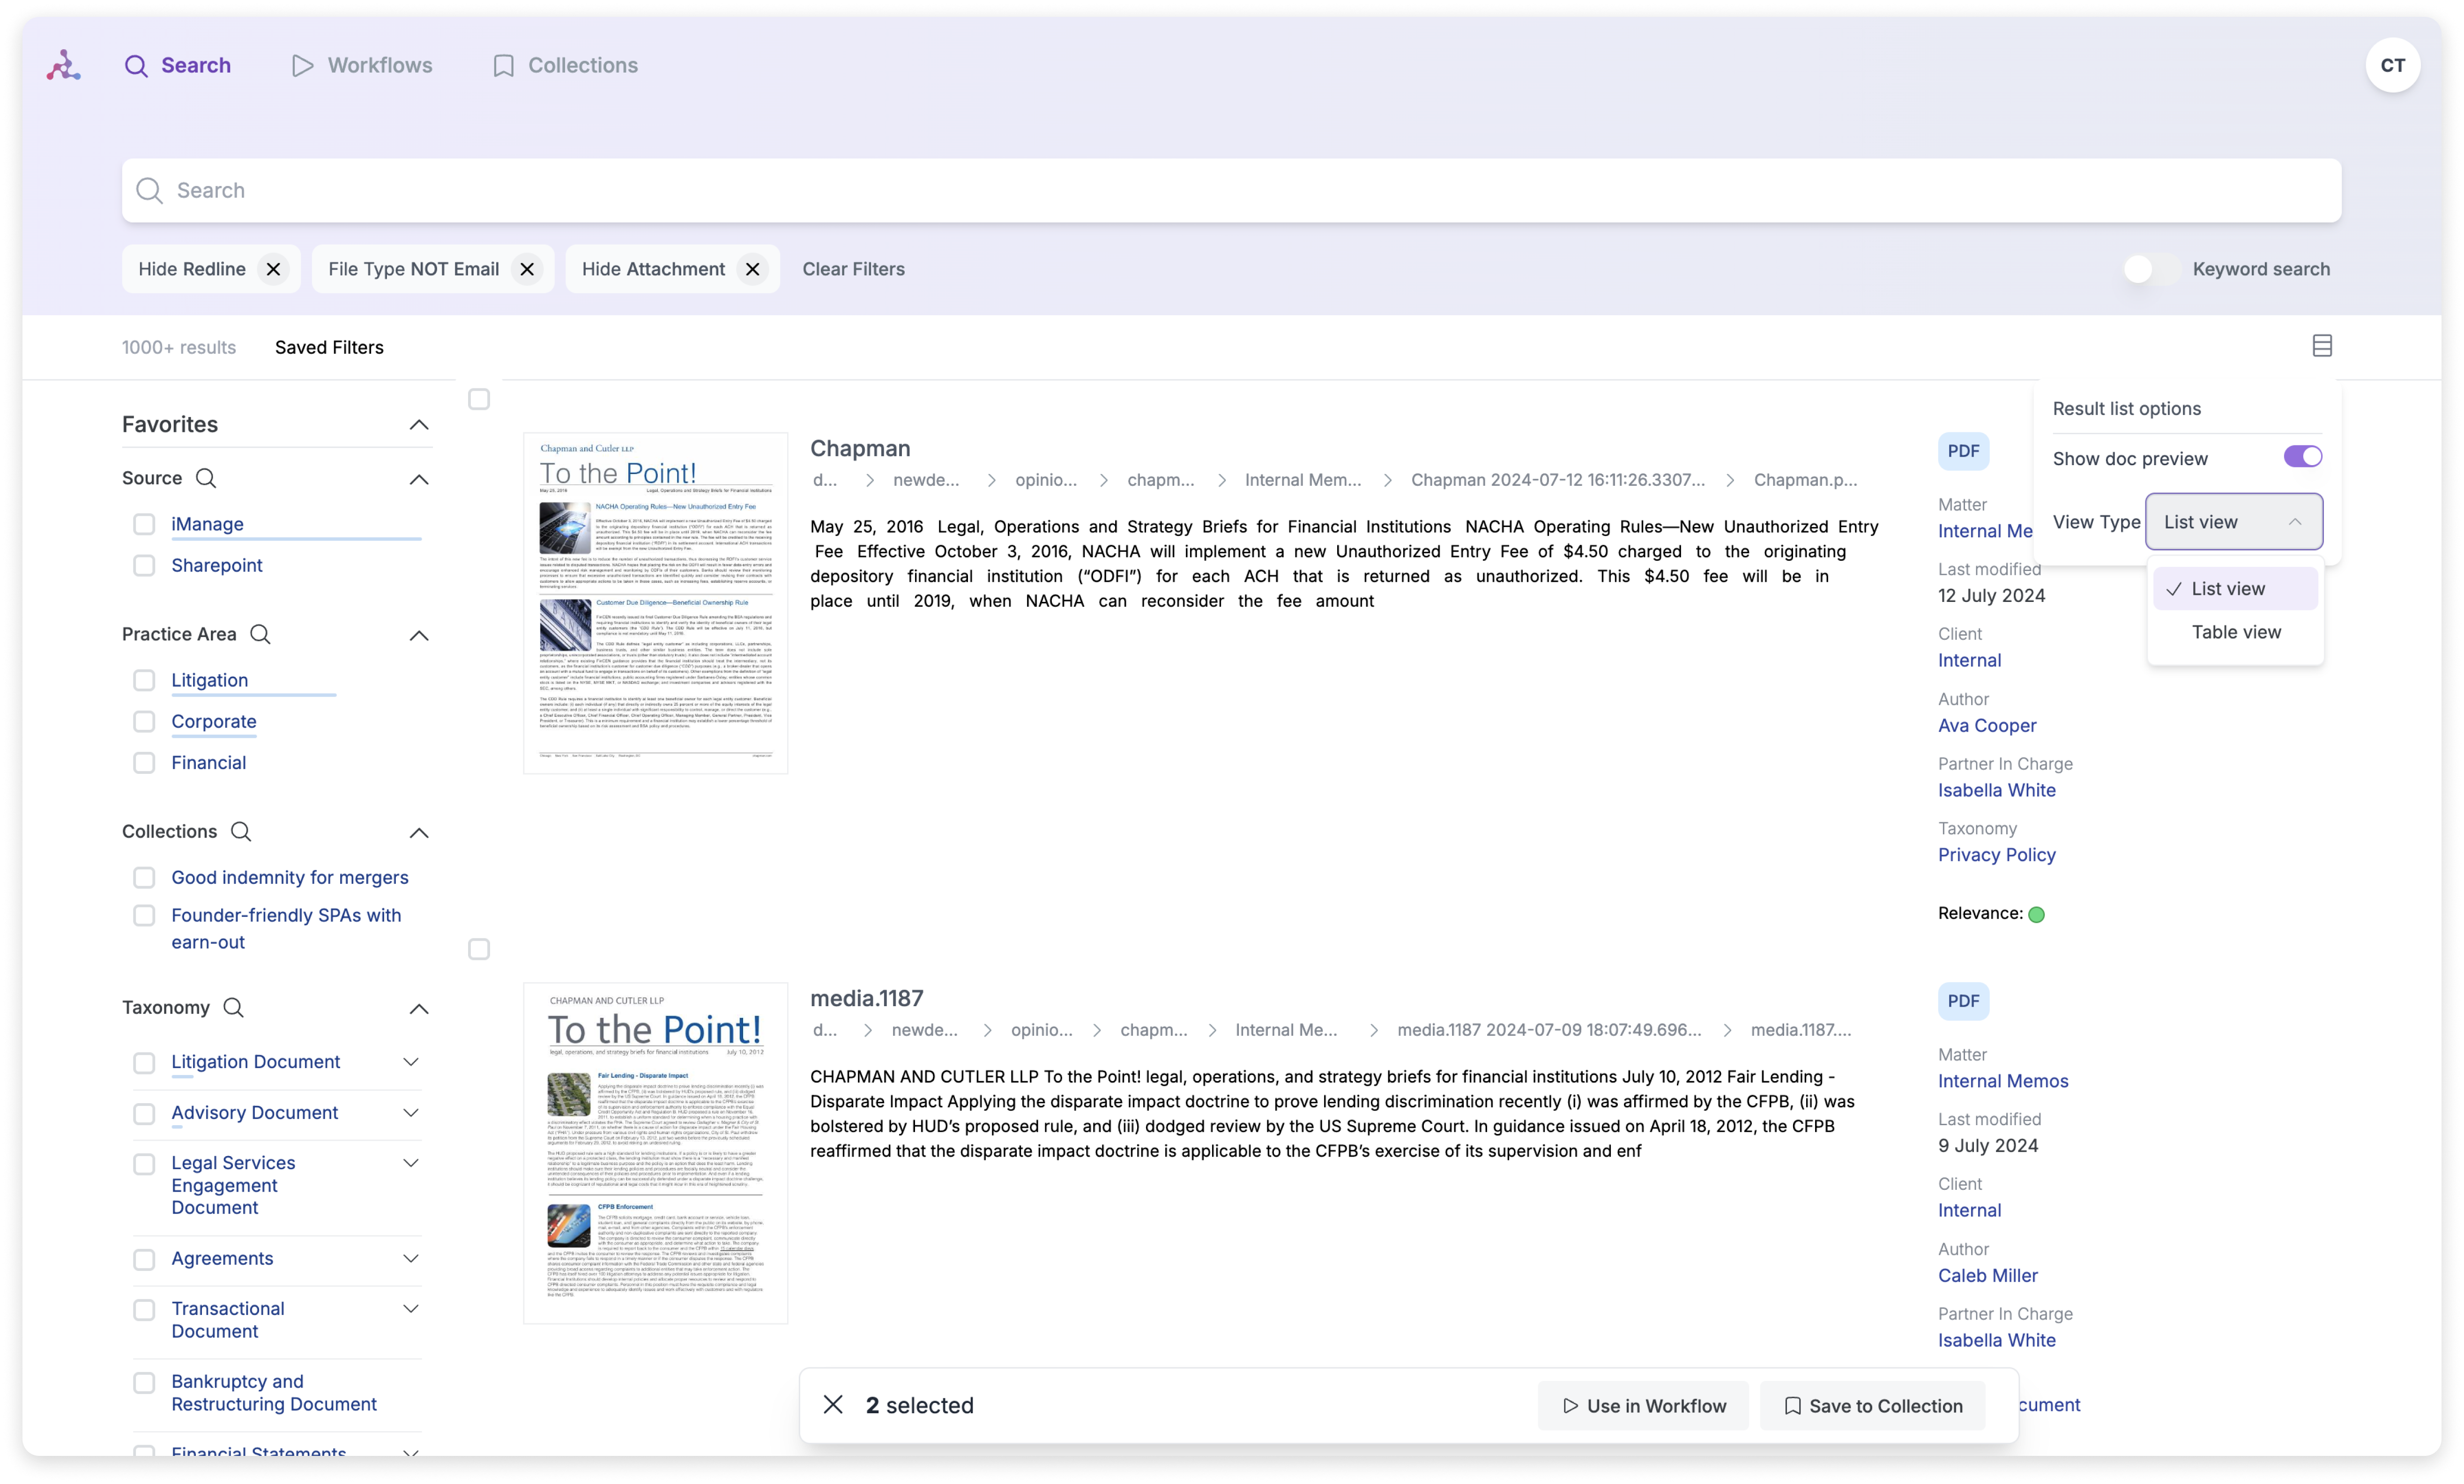This screenshot has width=2464, height=1484.
Task: Collapse the Favorites section
Action: coord(419,425)
